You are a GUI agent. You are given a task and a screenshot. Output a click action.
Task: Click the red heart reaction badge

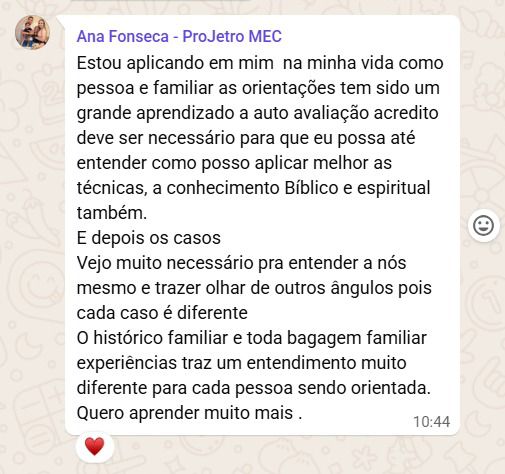click(95, 447)
